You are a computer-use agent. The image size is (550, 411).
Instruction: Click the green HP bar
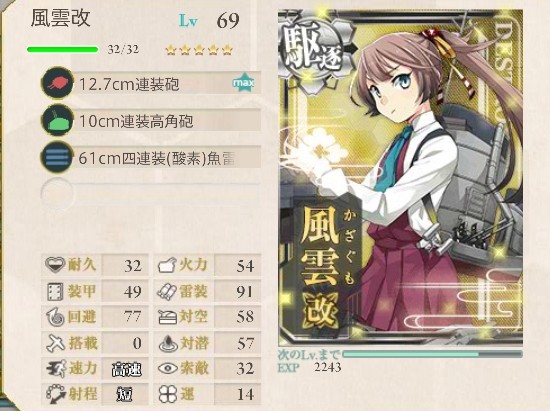coord(62,49)
